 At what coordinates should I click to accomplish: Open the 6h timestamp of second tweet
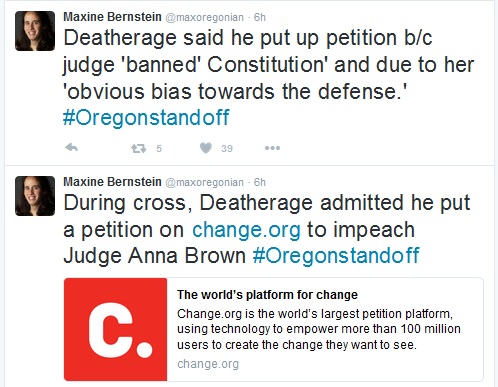click(260, 182)
